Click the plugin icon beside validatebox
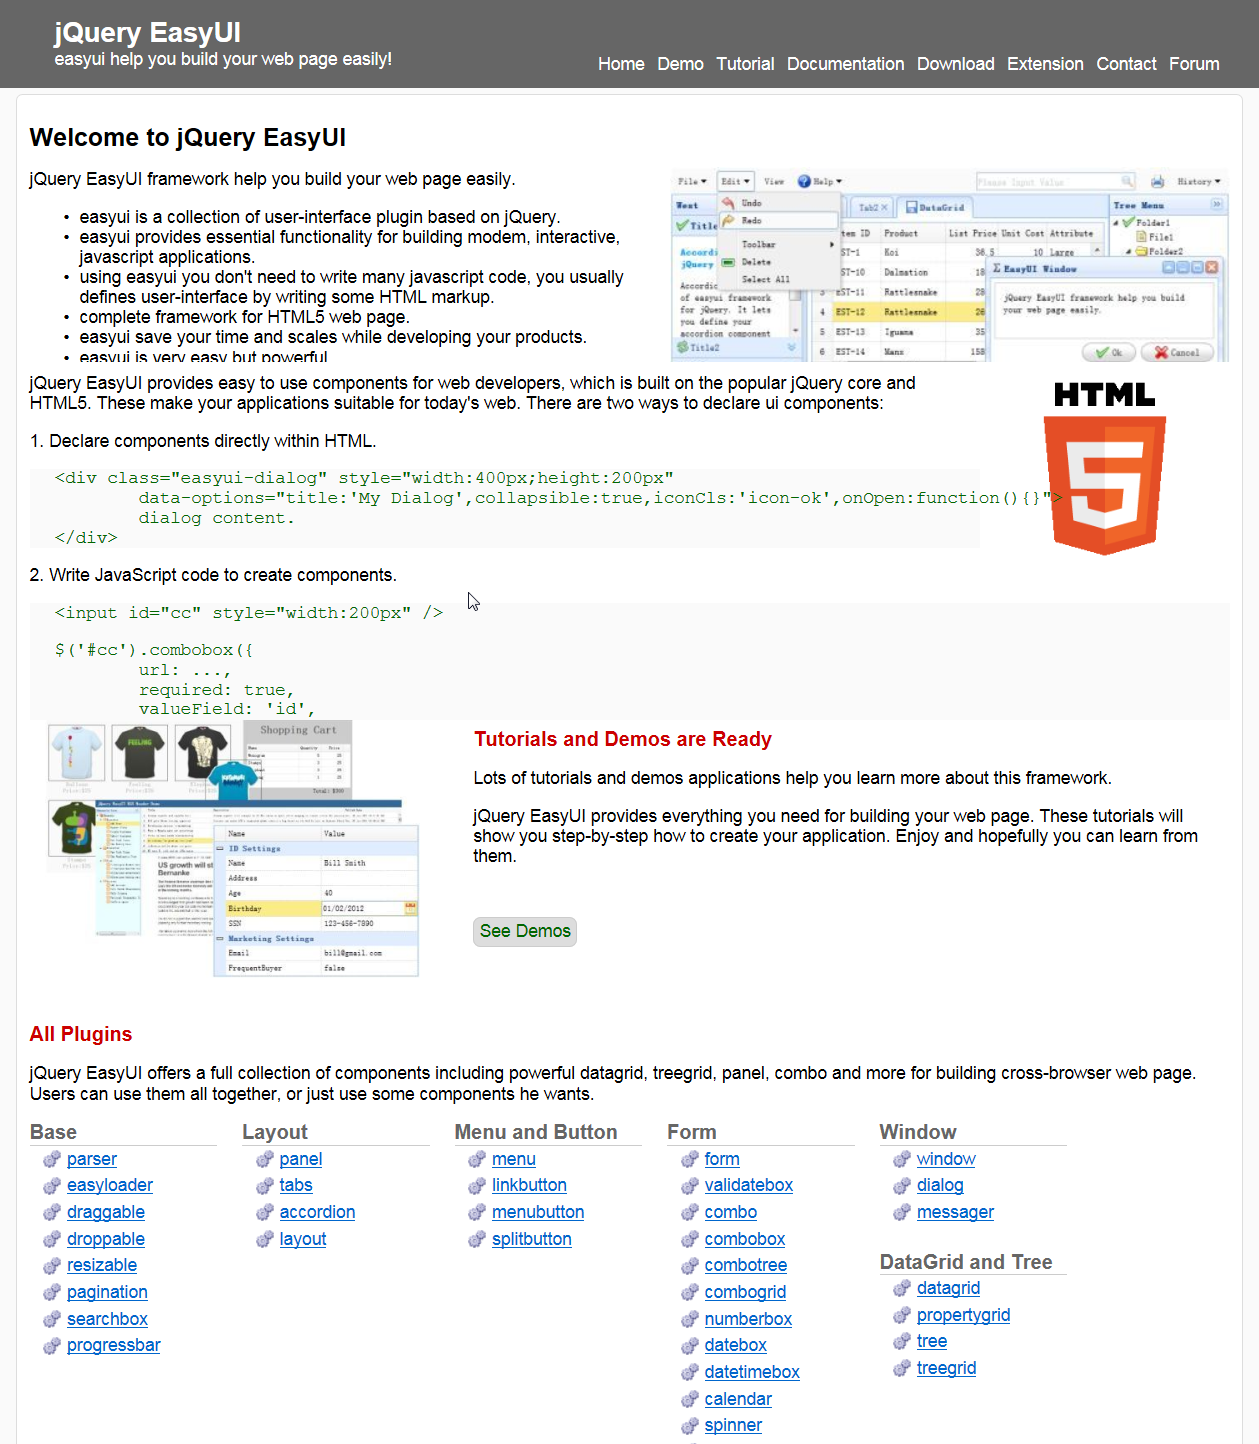The image size is (1259, 1444). point(690,1186)
